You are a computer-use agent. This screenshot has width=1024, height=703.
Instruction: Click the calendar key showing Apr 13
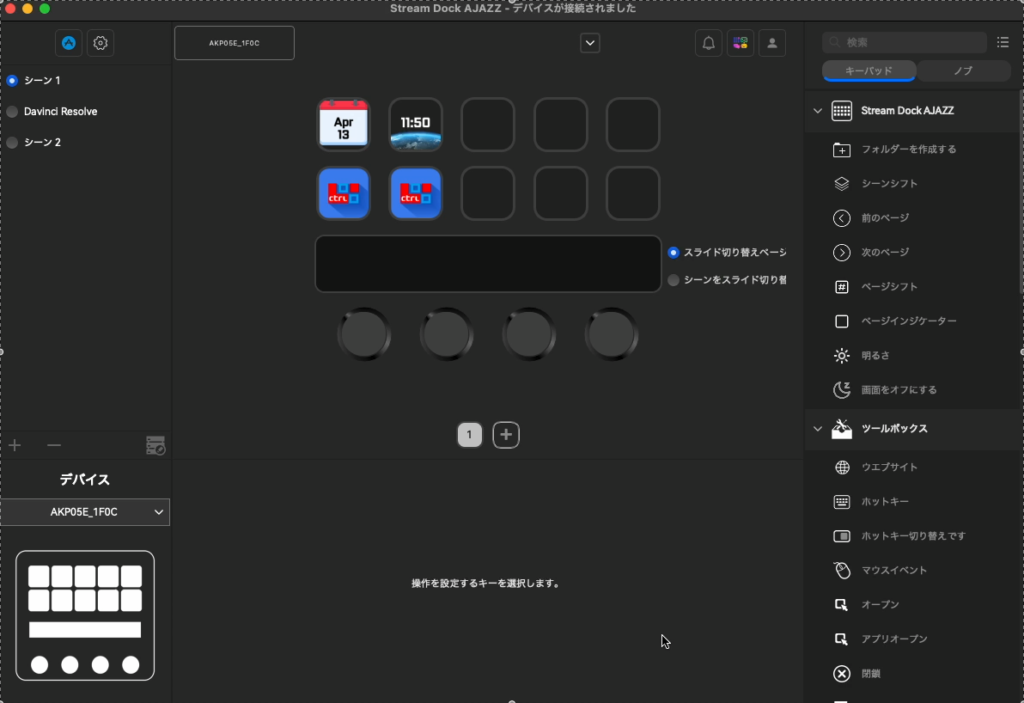point(343,125)
